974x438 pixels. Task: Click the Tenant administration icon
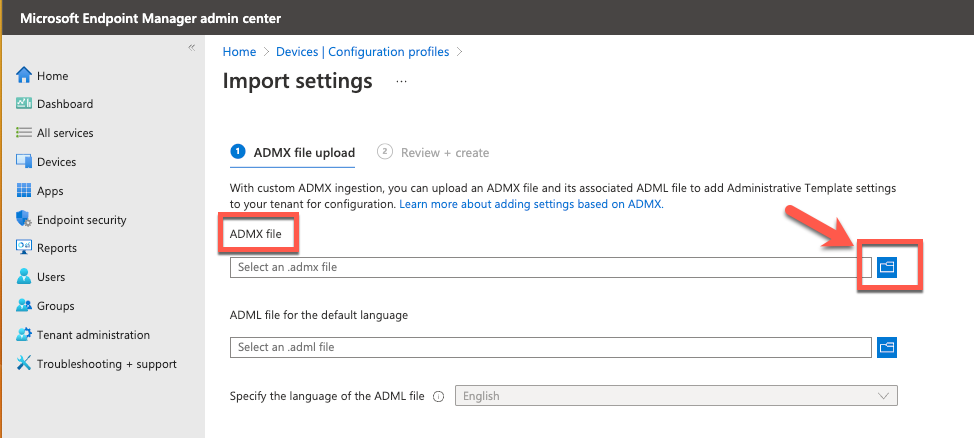coord(24,334)
